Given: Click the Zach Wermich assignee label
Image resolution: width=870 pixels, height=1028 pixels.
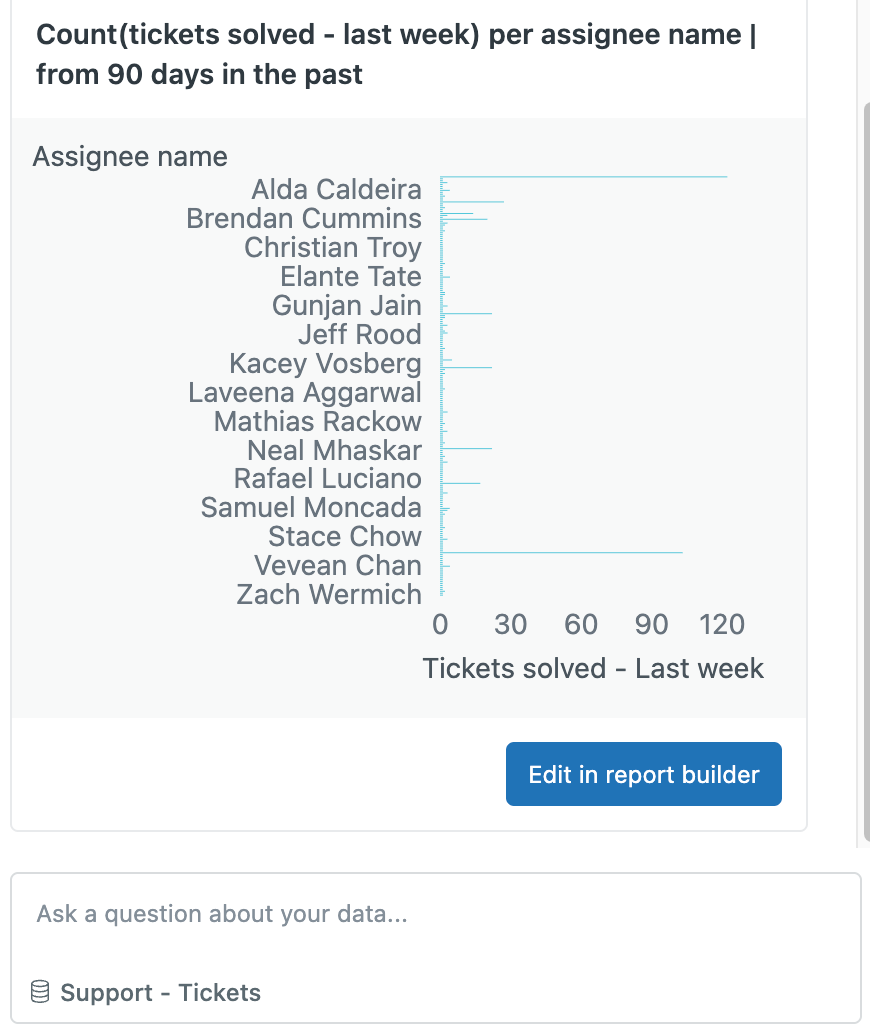Looking at the screenshot, I should 329,594.
